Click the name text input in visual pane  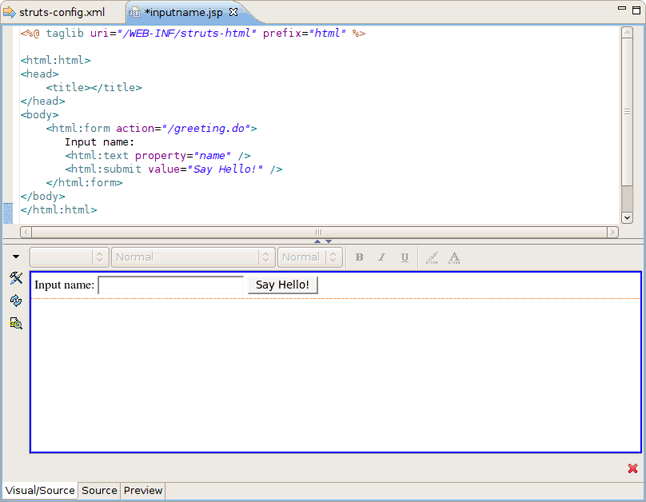(171, 285)
